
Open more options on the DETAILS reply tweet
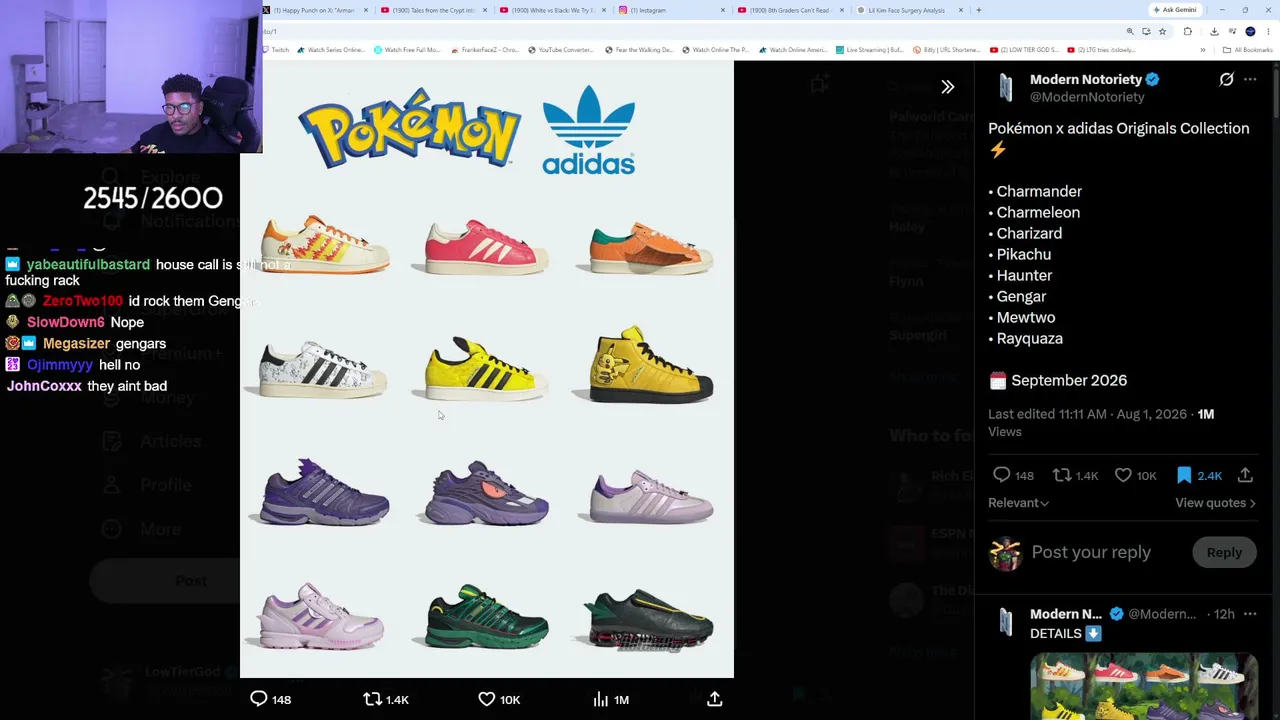(1250, 614)
